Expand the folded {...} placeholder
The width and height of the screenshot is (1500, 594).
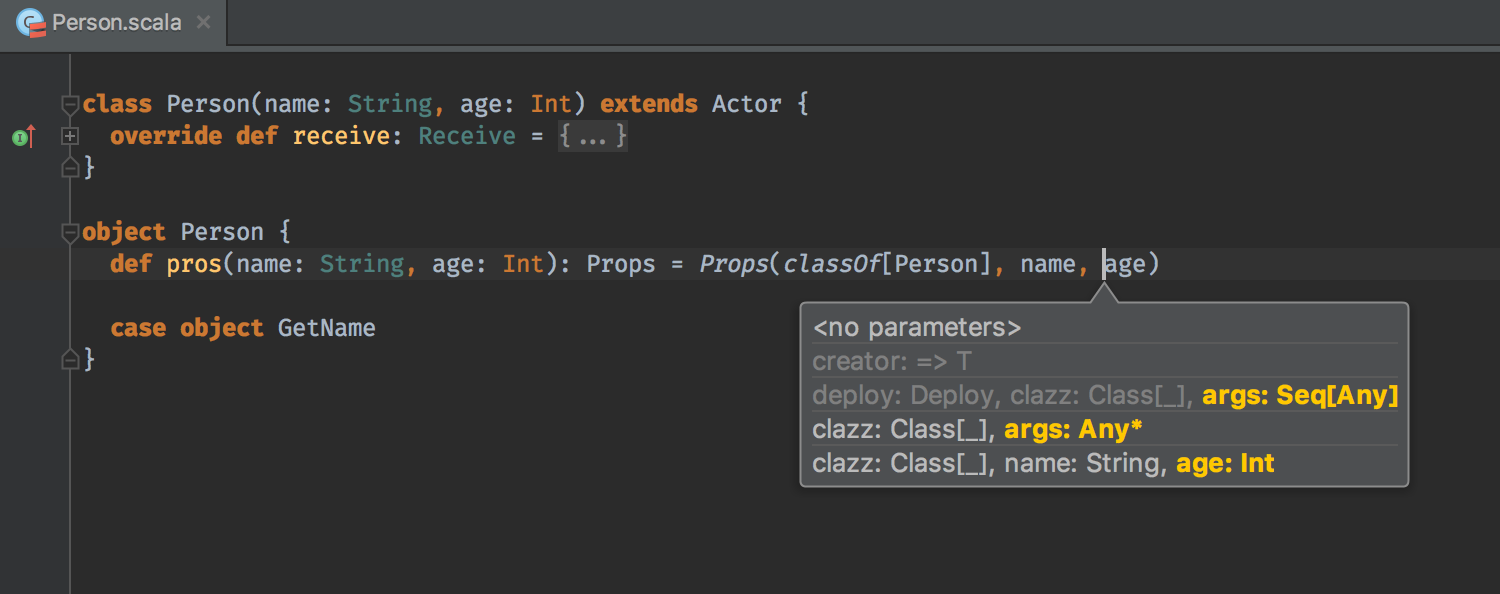click(x=593, y=136)
